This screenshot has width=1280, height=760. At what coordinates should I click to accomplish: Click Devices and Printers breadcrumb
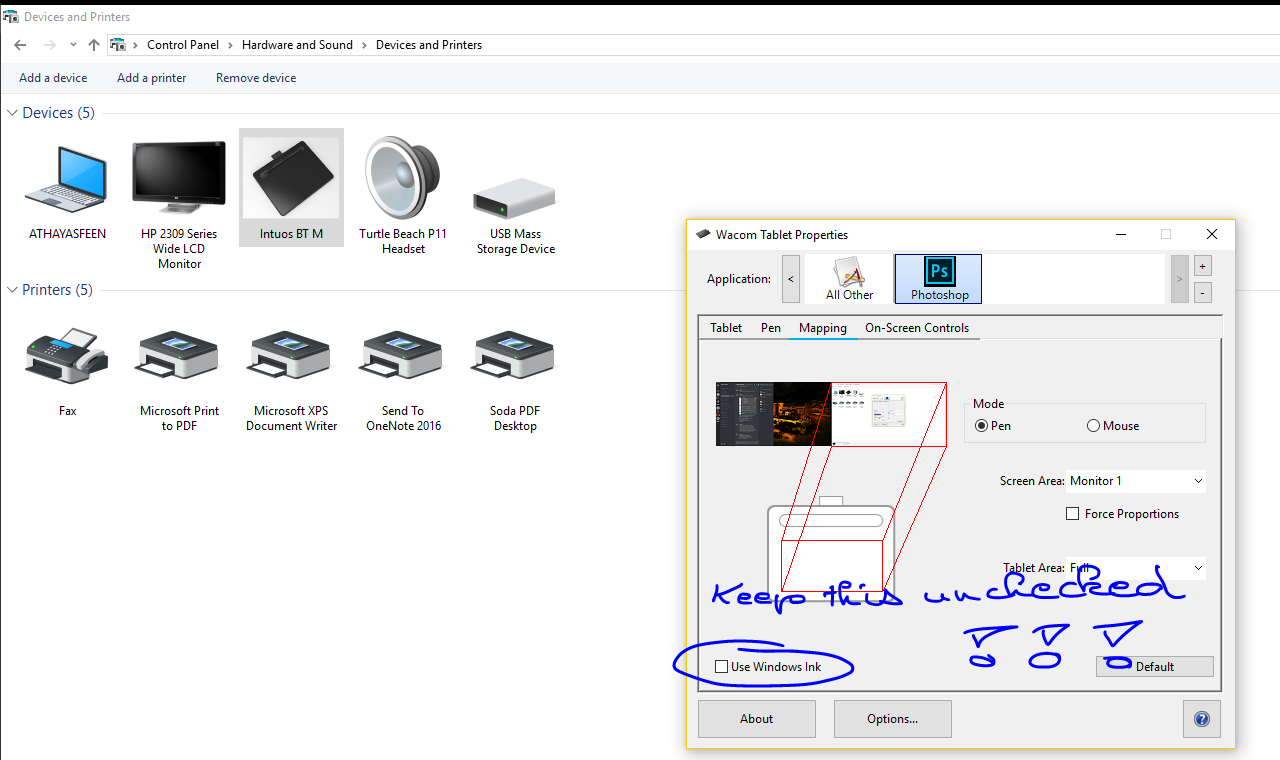[x=429, y=45]
